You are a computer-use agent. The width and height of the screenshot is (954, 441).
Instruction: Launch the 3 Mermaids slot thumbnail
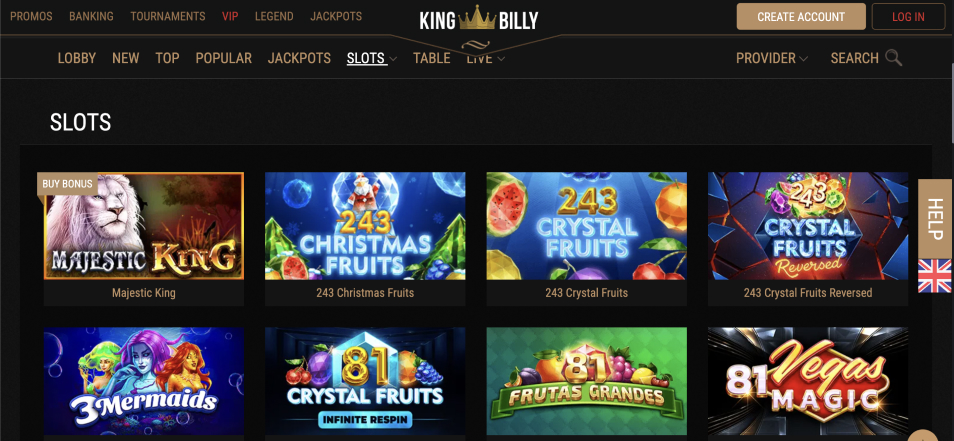point(144,381)
